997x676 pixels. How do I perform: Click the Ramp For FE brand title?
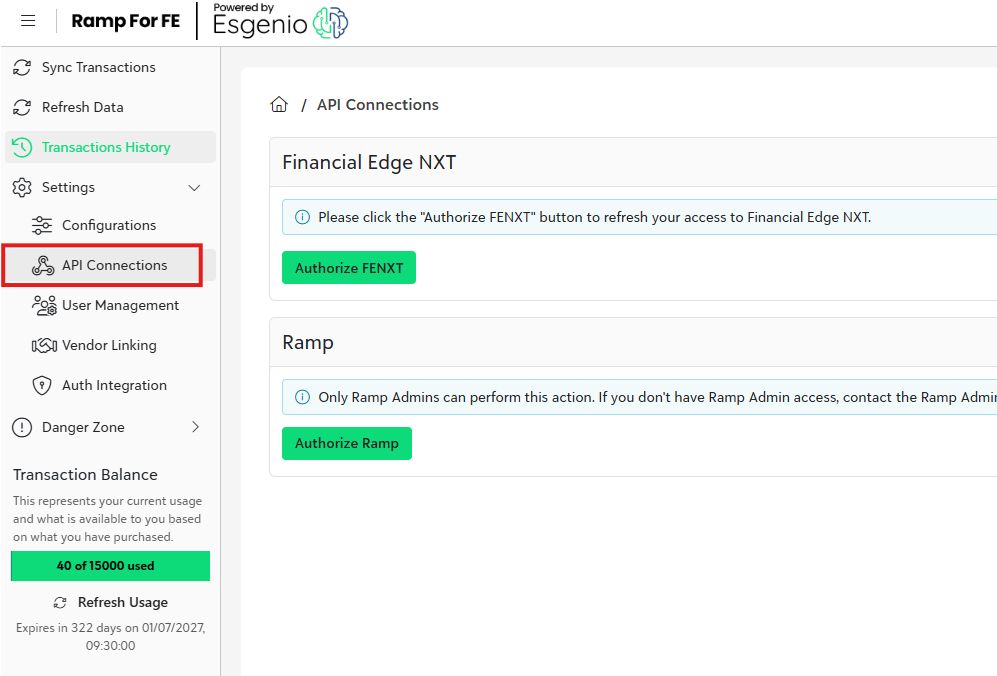[126, 21]
